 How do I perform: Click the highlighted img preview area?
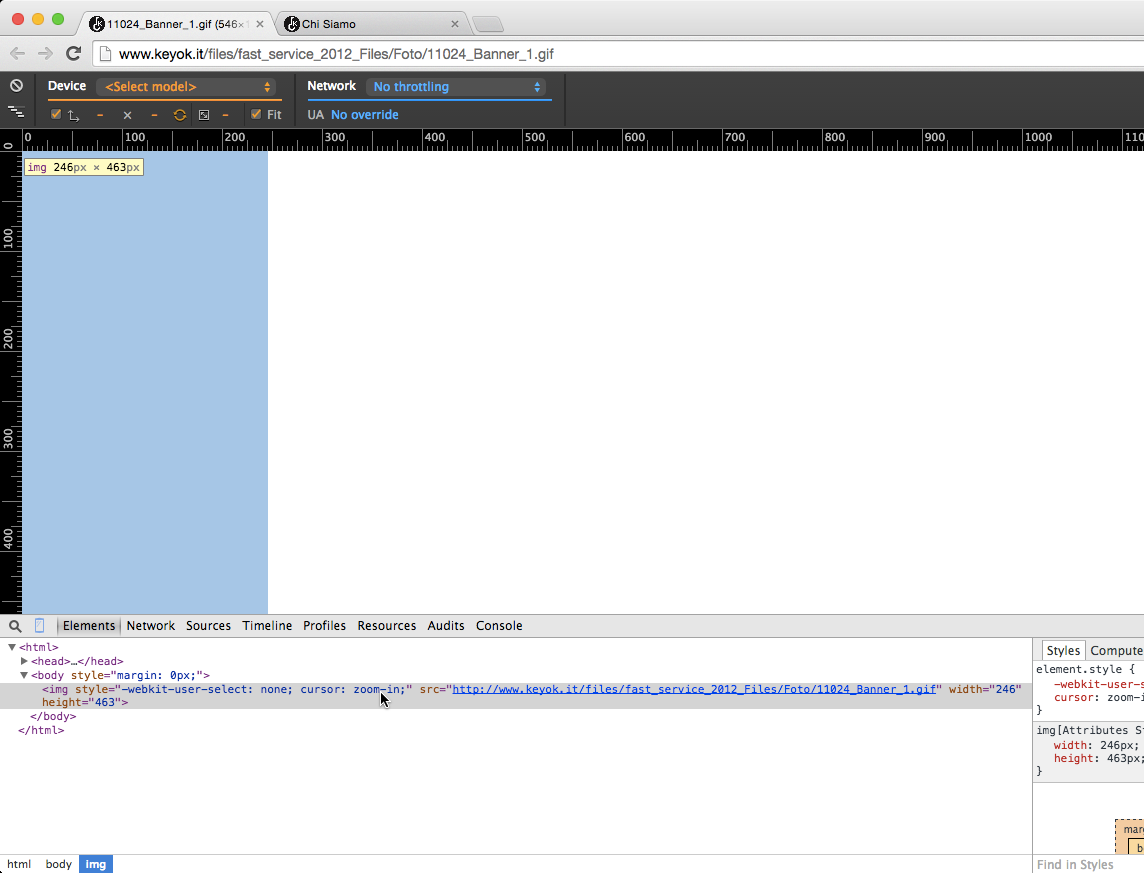(x=145, y=382)
